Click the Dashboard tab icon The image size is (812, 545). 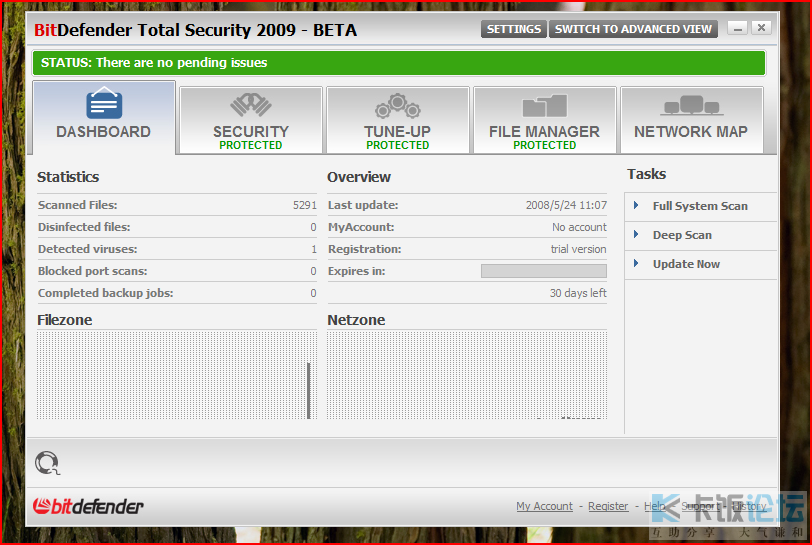pos(104,104)
